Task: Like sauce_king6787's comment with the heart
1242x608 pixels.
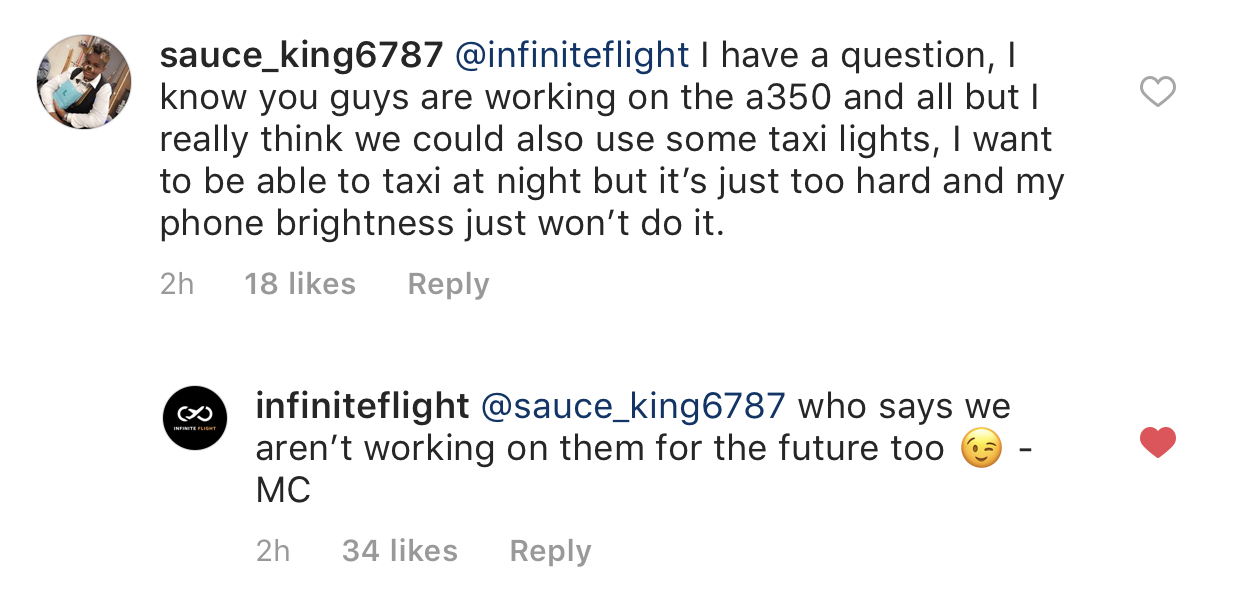Action: [1158, 93]
